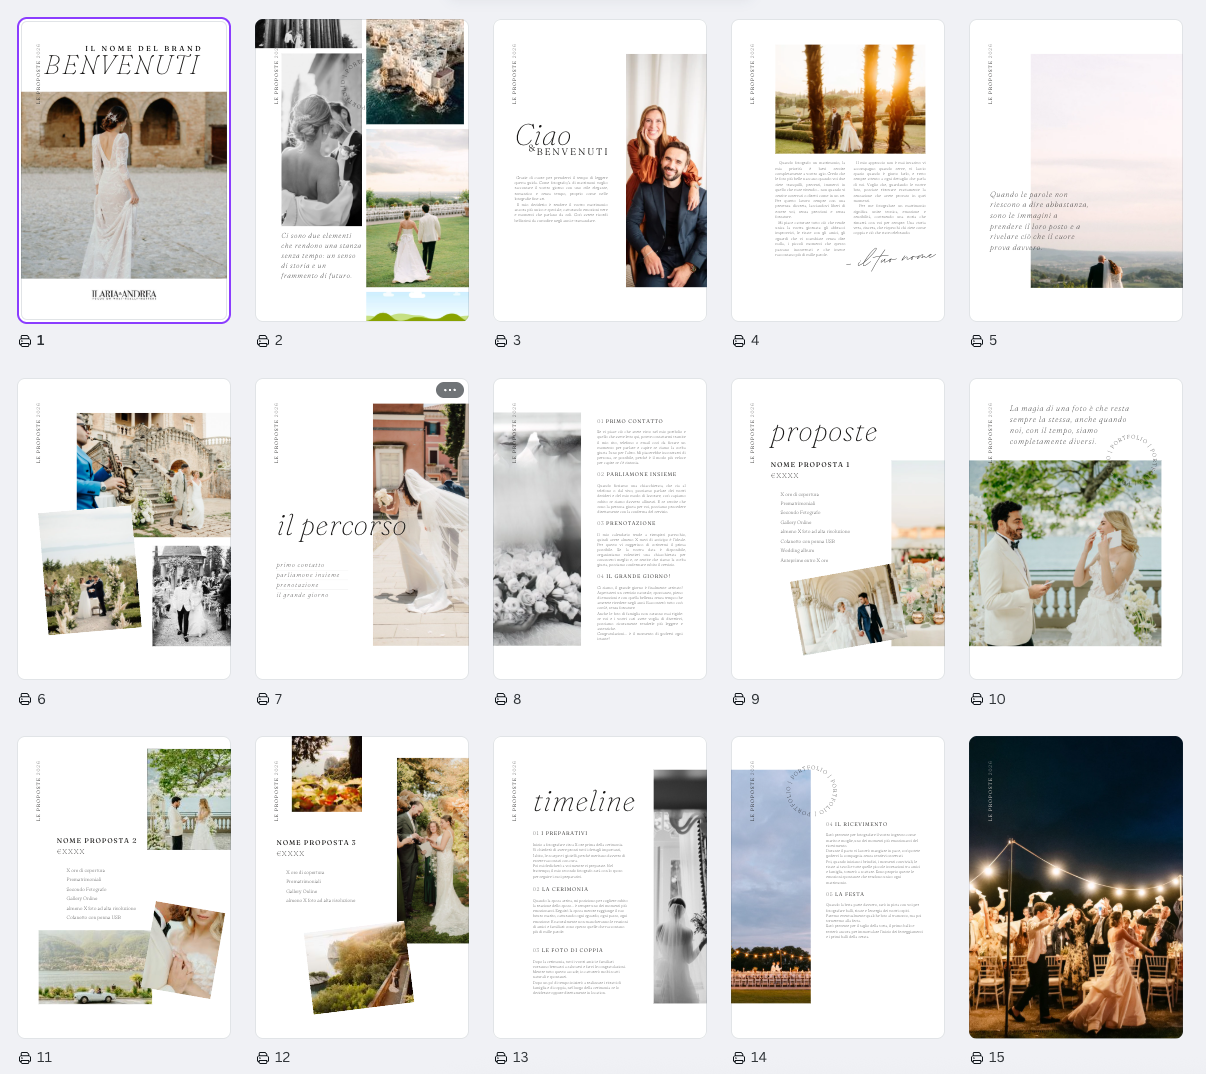
Task: Click the printer icon below page 14
Action: [x=739, y=1058]
